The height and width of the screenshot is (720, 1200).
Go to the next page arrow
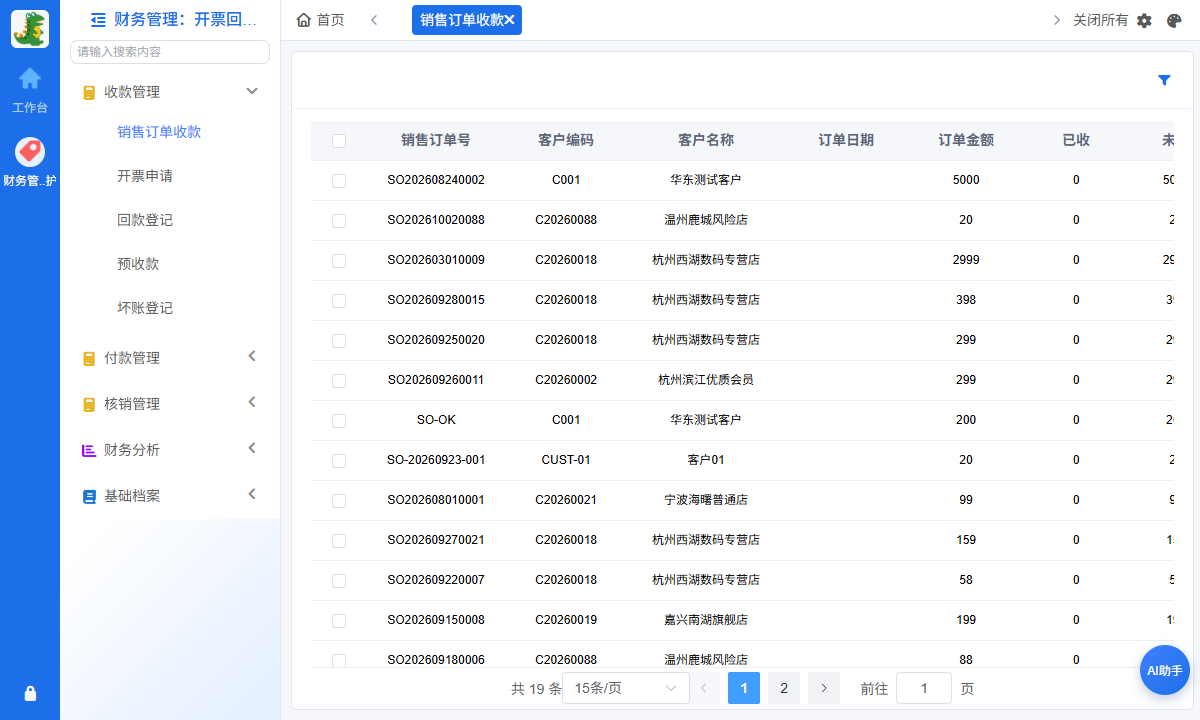[x=824, y=688]
